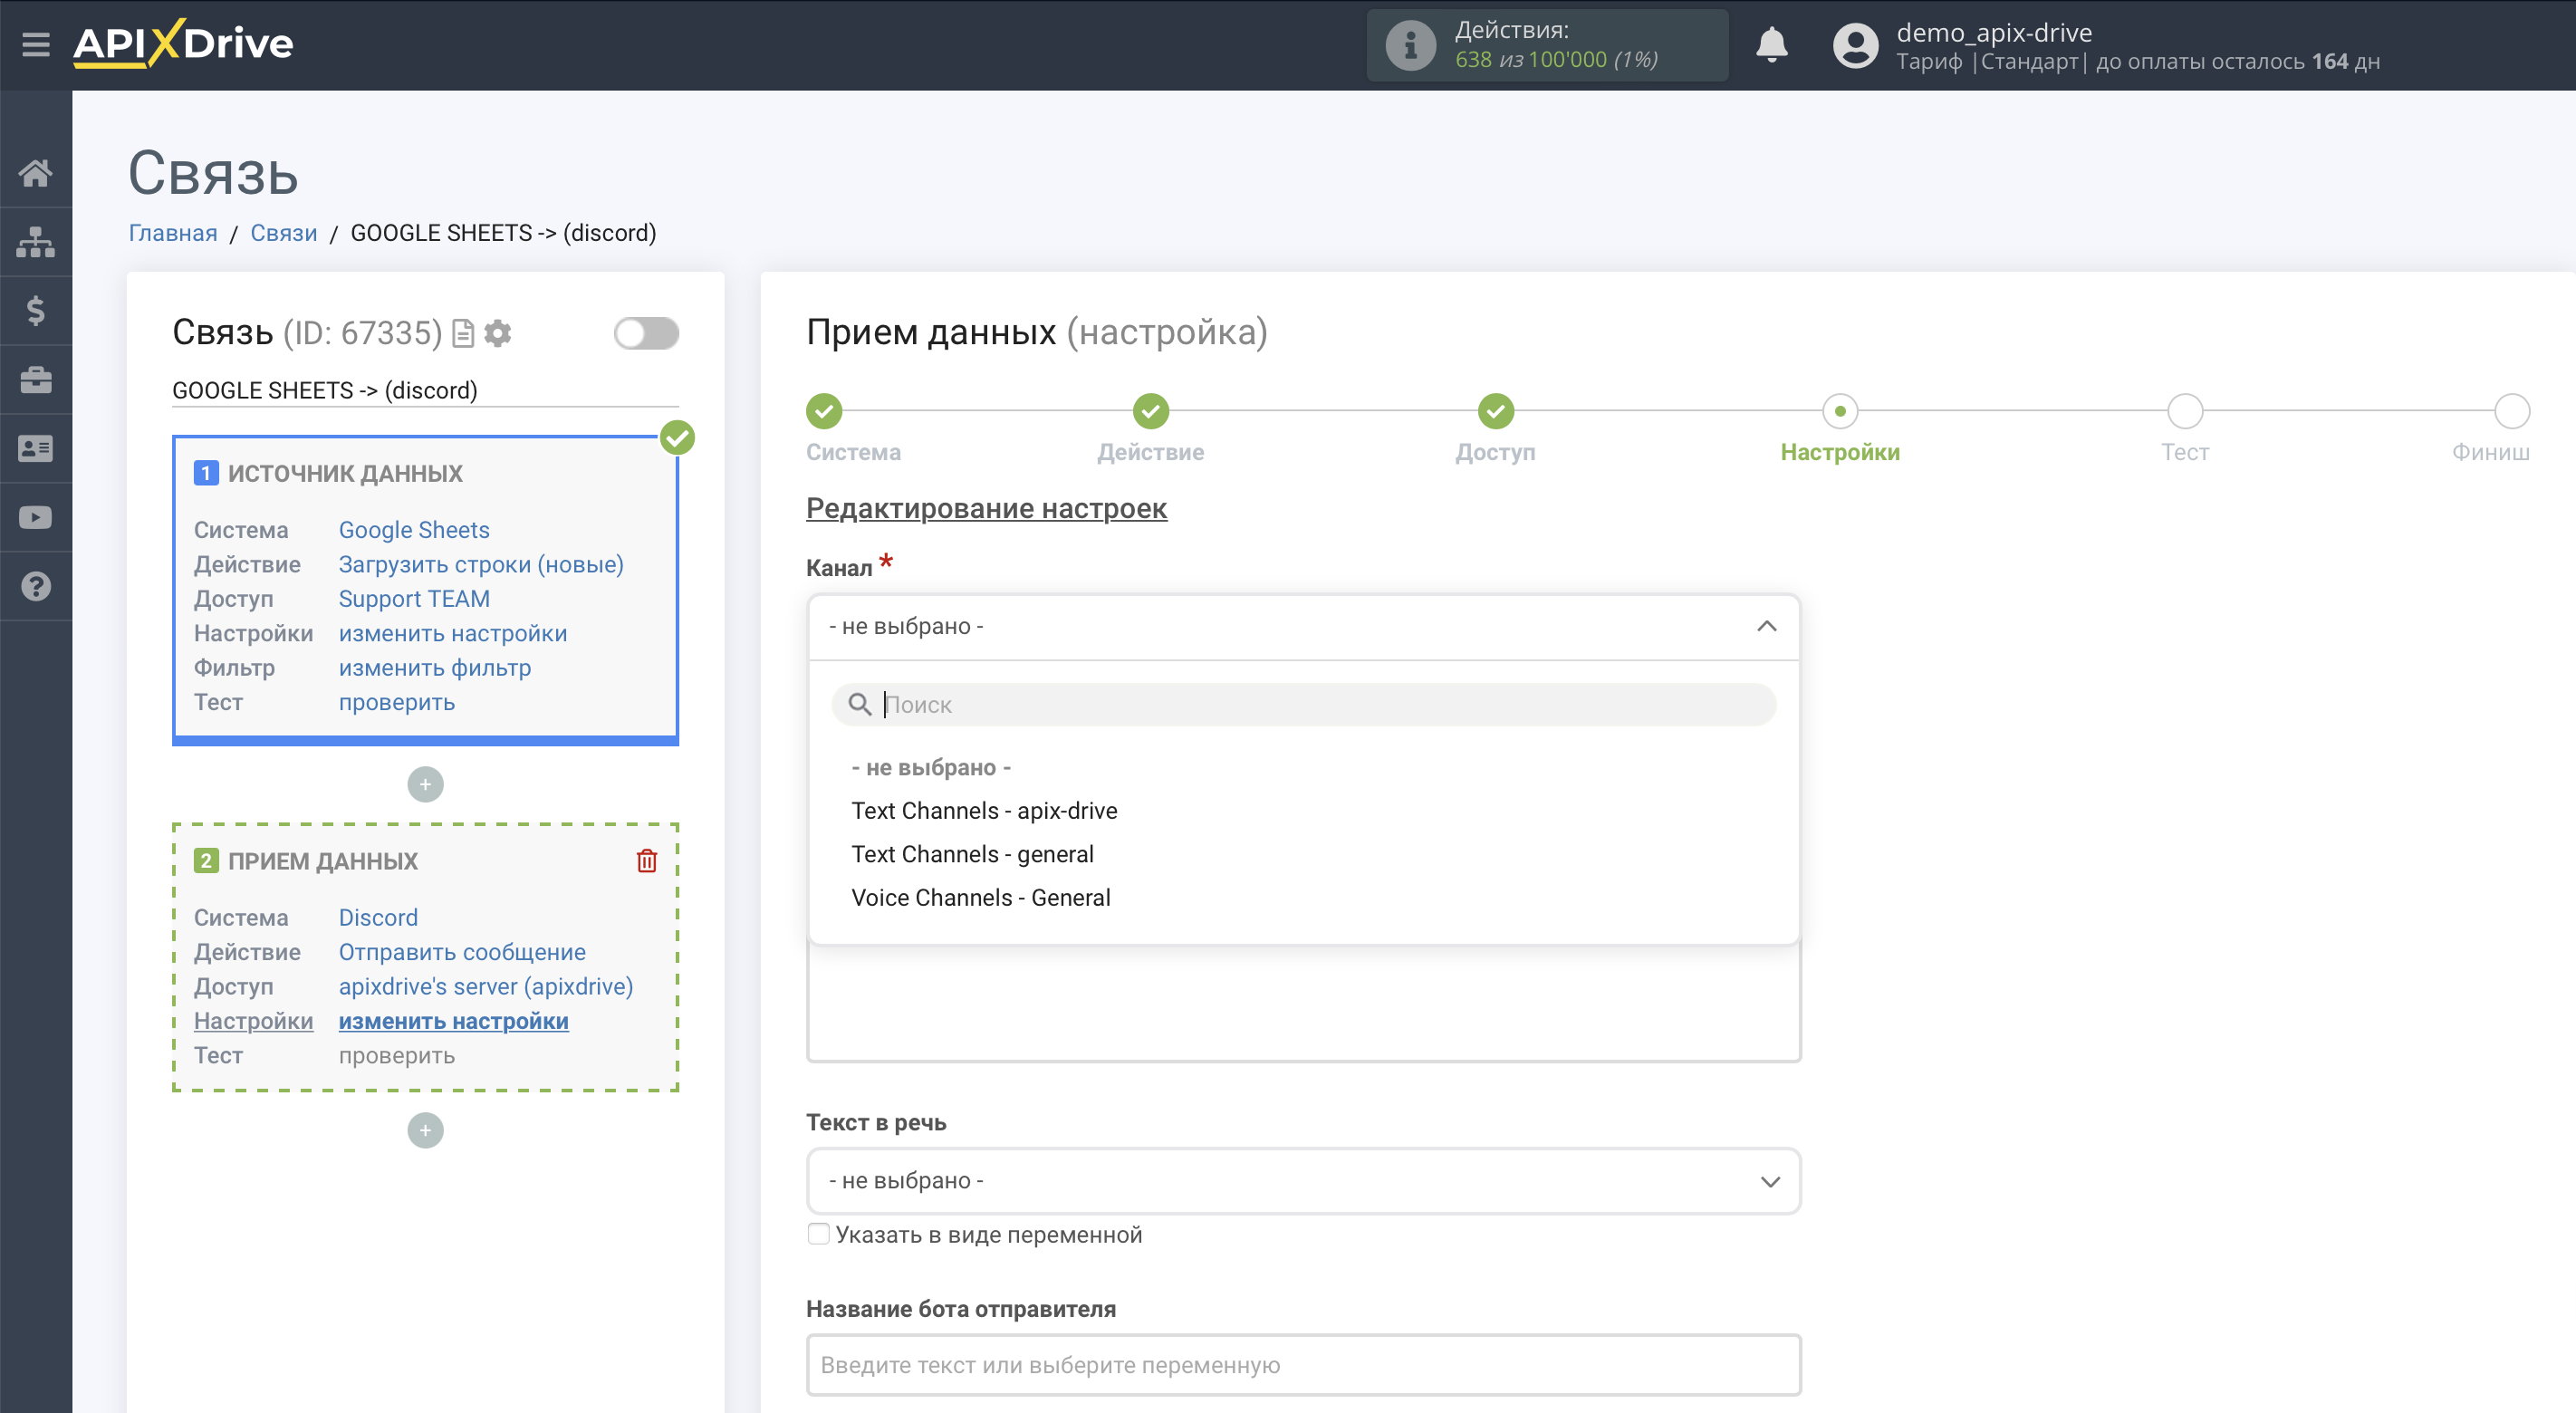The height and width of the screenshot is (1413, 2576).
Task: Open the 'Текст в речь' dropdown
Action: pos(1303,1181)
